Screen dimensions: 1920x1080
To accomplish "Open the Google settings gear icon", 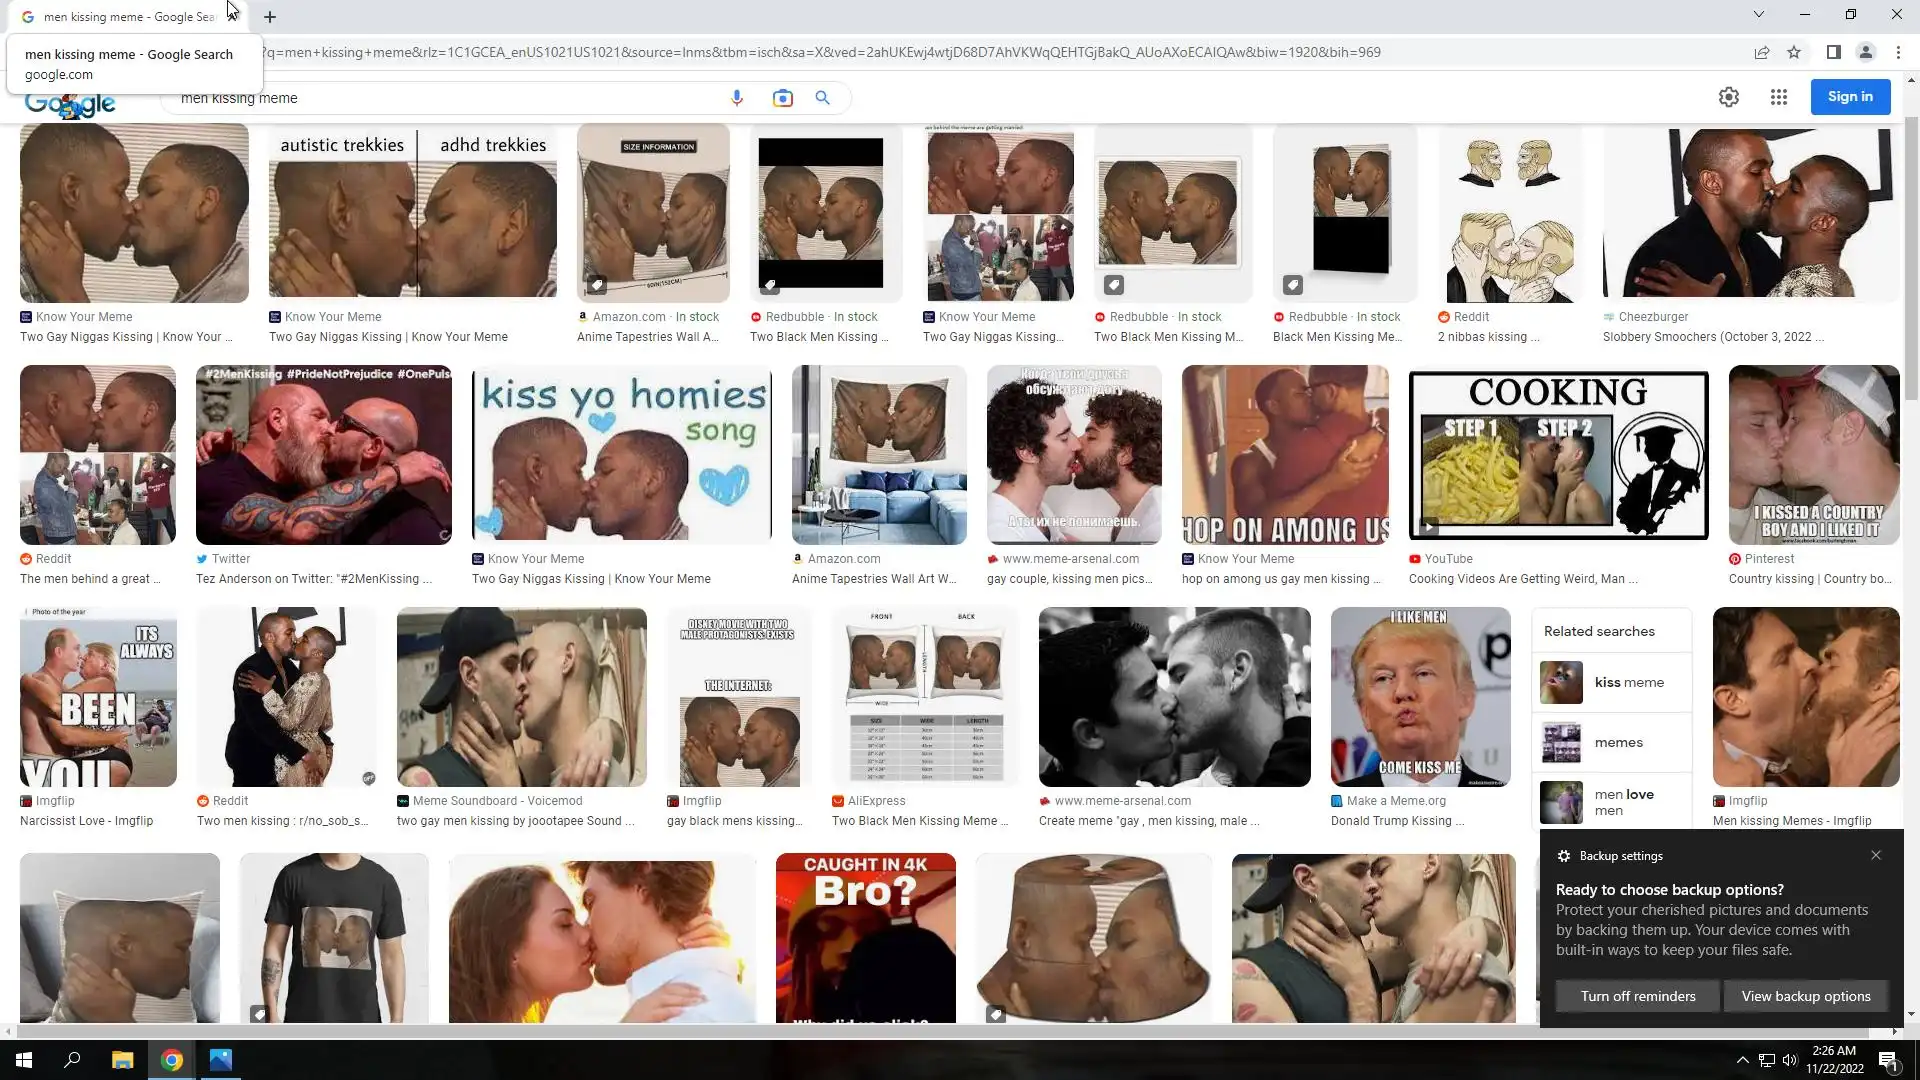I will click(1728, 97).
